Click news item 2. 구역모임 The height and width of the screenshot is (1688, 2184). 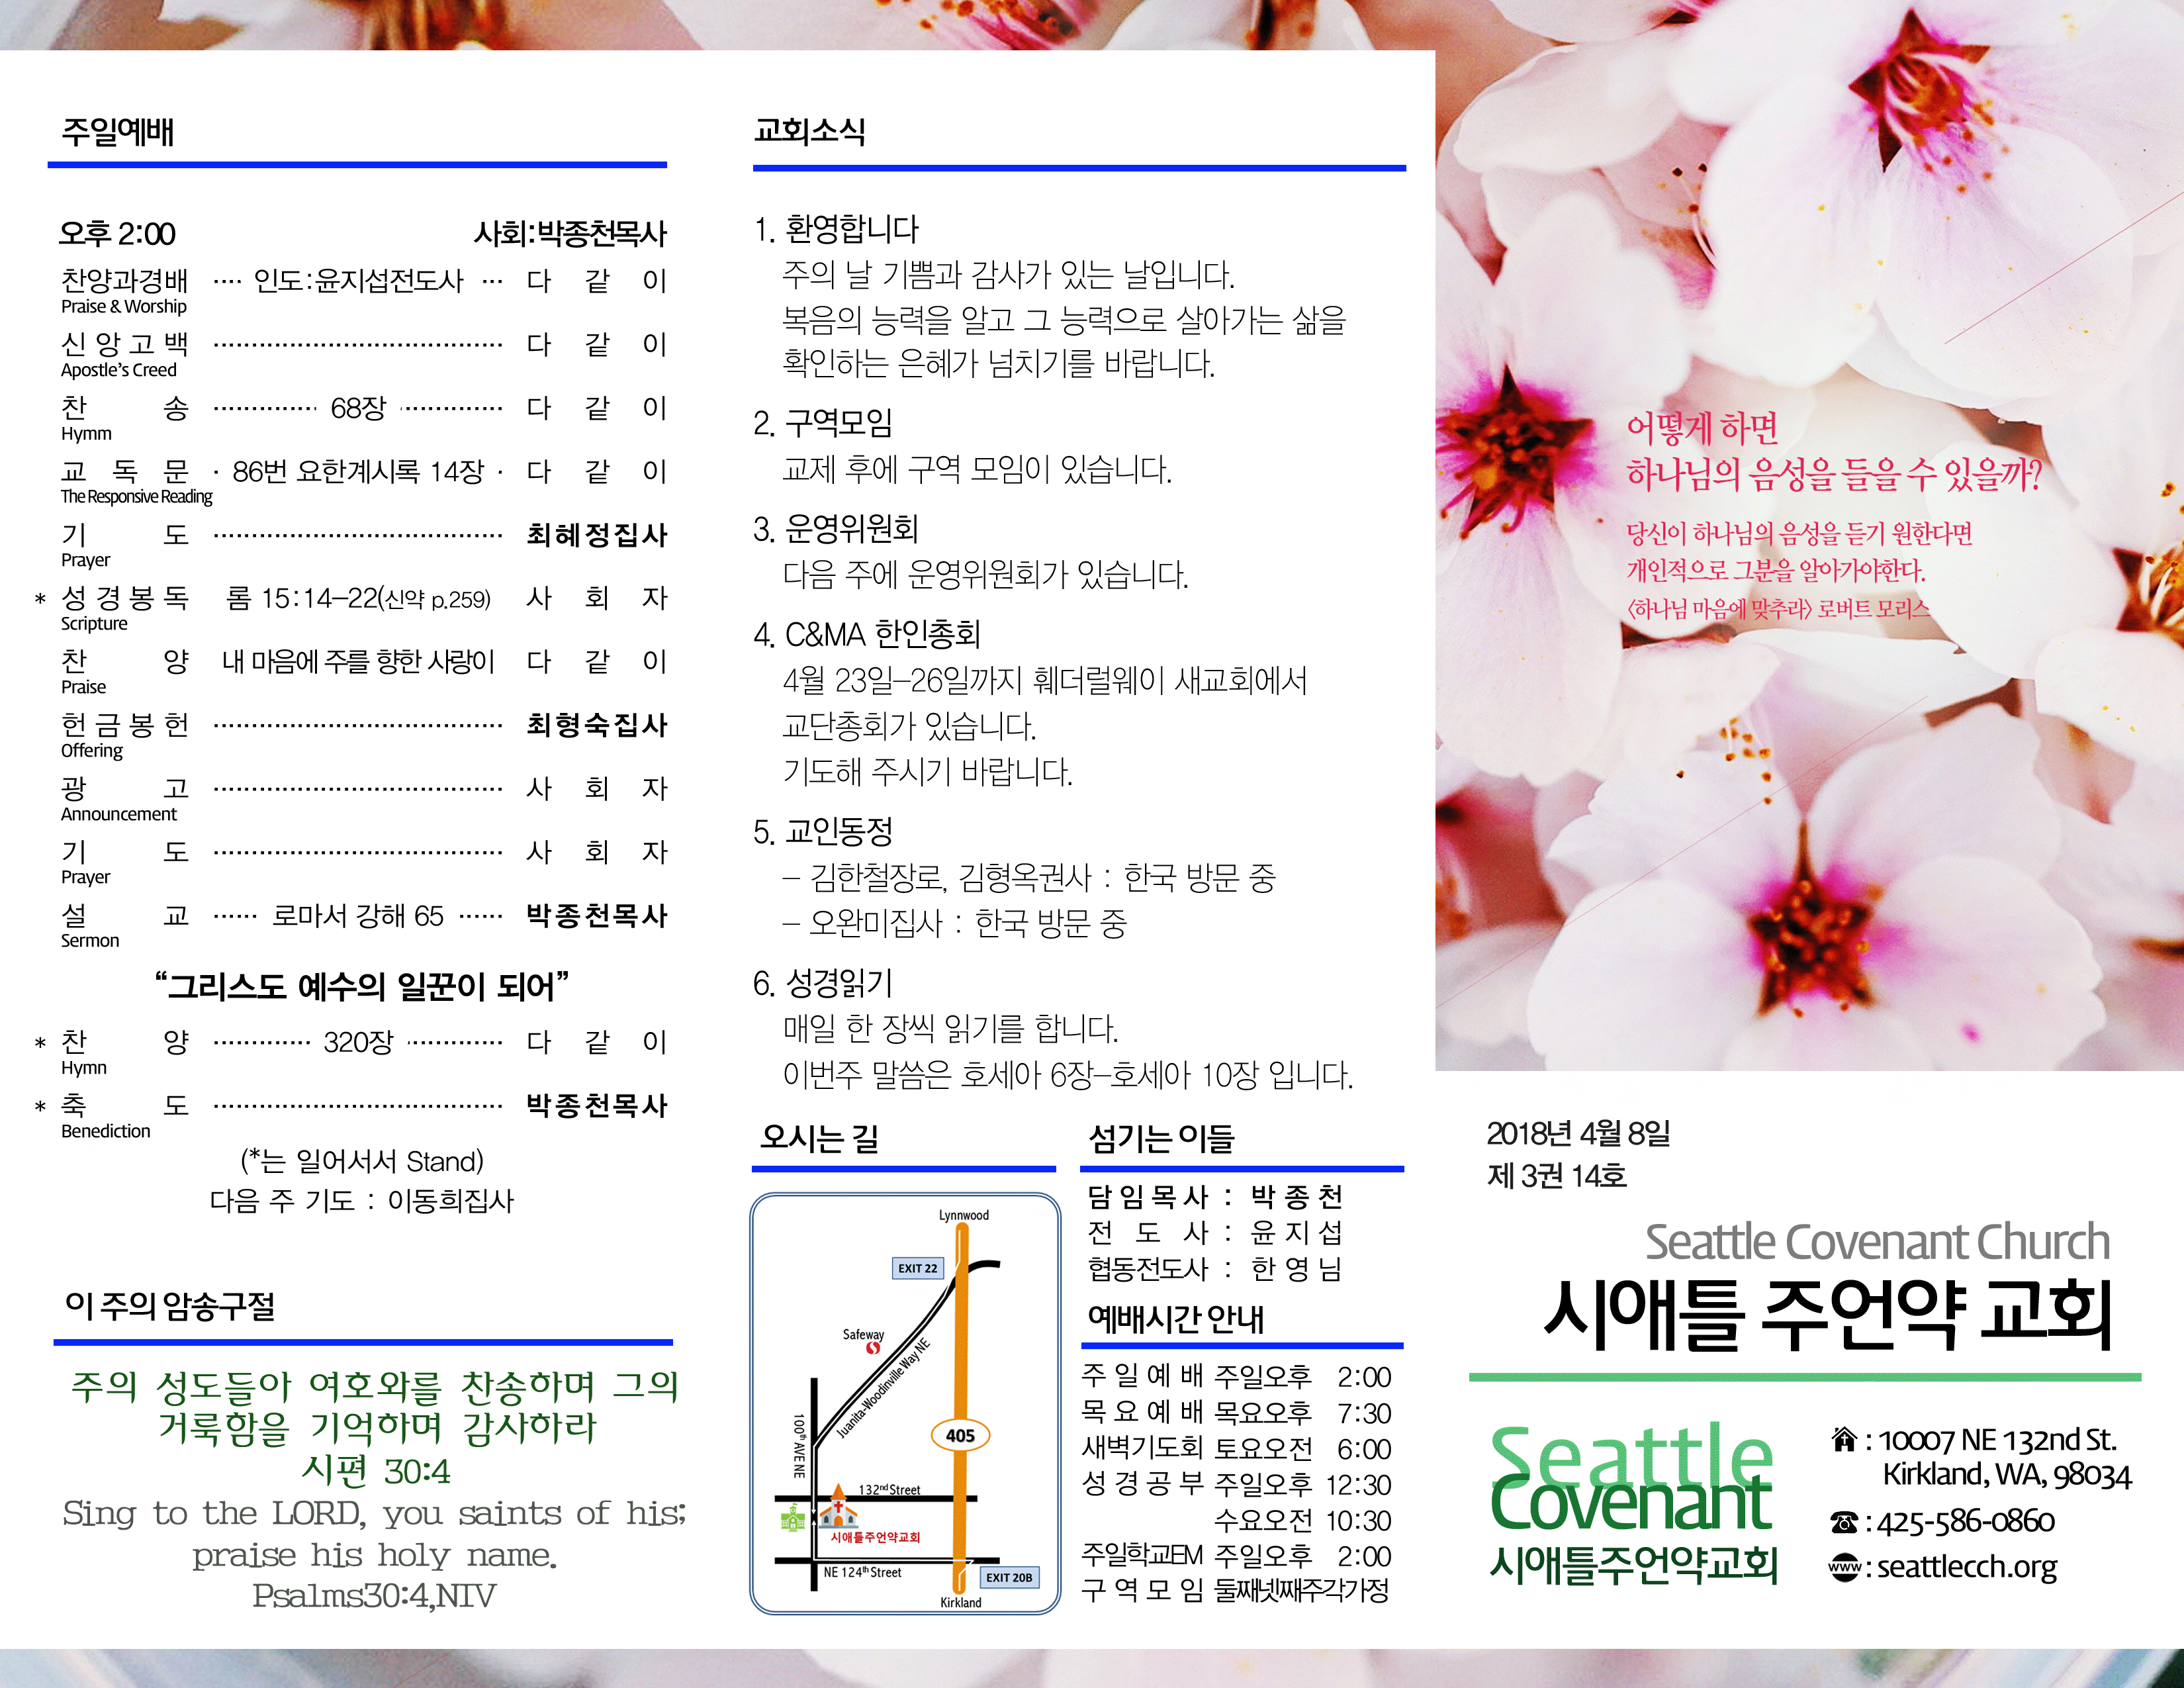(x=823, y=424)
